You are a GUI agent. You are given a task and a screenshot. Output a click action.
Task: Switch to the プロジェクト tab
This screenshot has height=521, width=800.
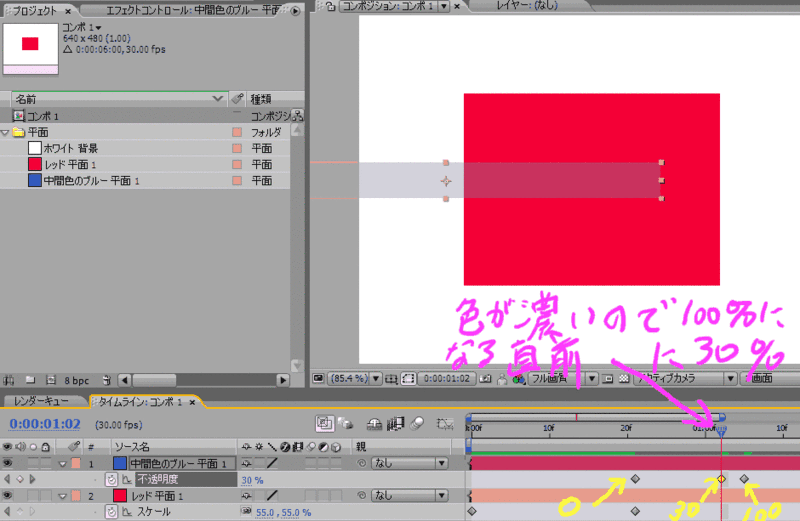click(x=37, y=10)
